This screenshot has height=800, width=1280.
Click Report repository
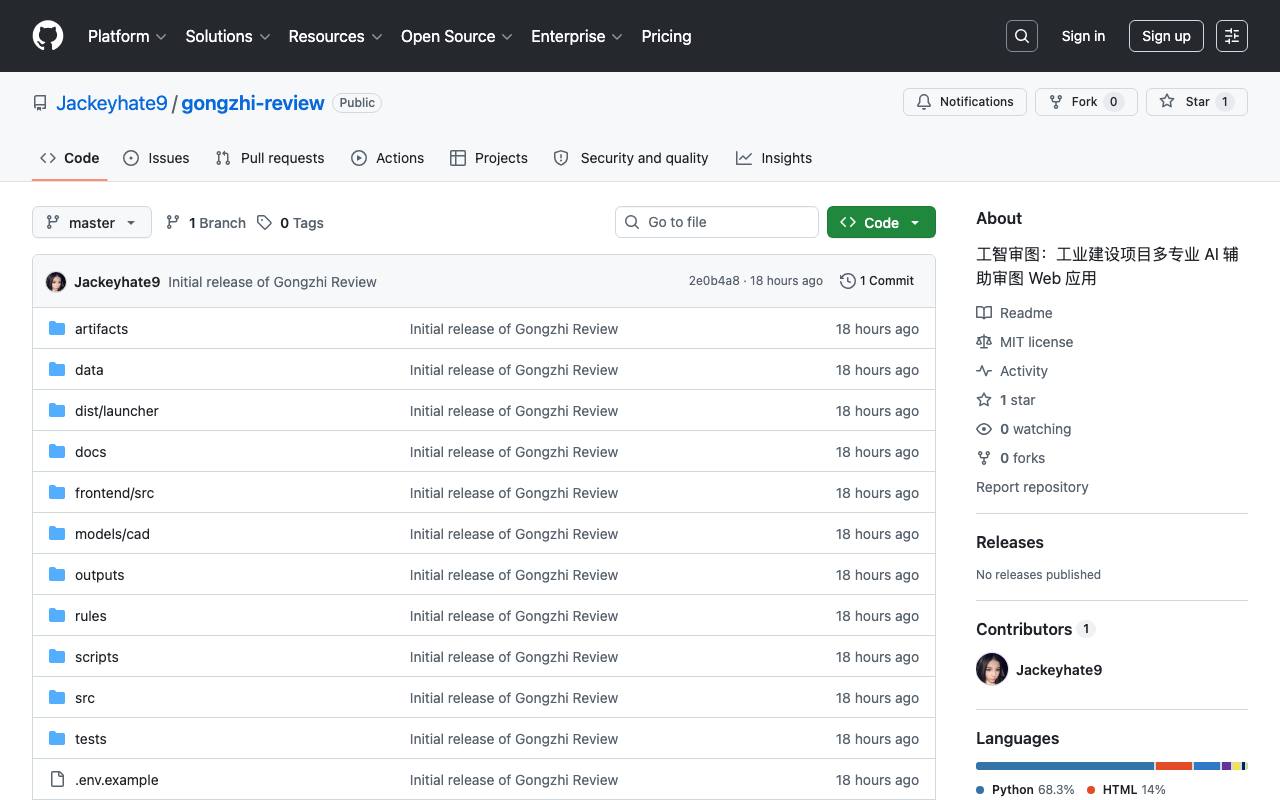[1032, 487]
